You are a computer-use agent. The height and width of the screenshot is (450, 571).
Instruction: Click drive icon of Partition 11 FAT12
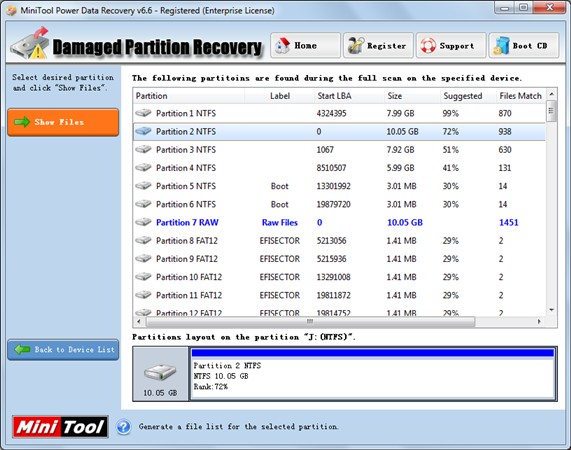click(143, 295)
